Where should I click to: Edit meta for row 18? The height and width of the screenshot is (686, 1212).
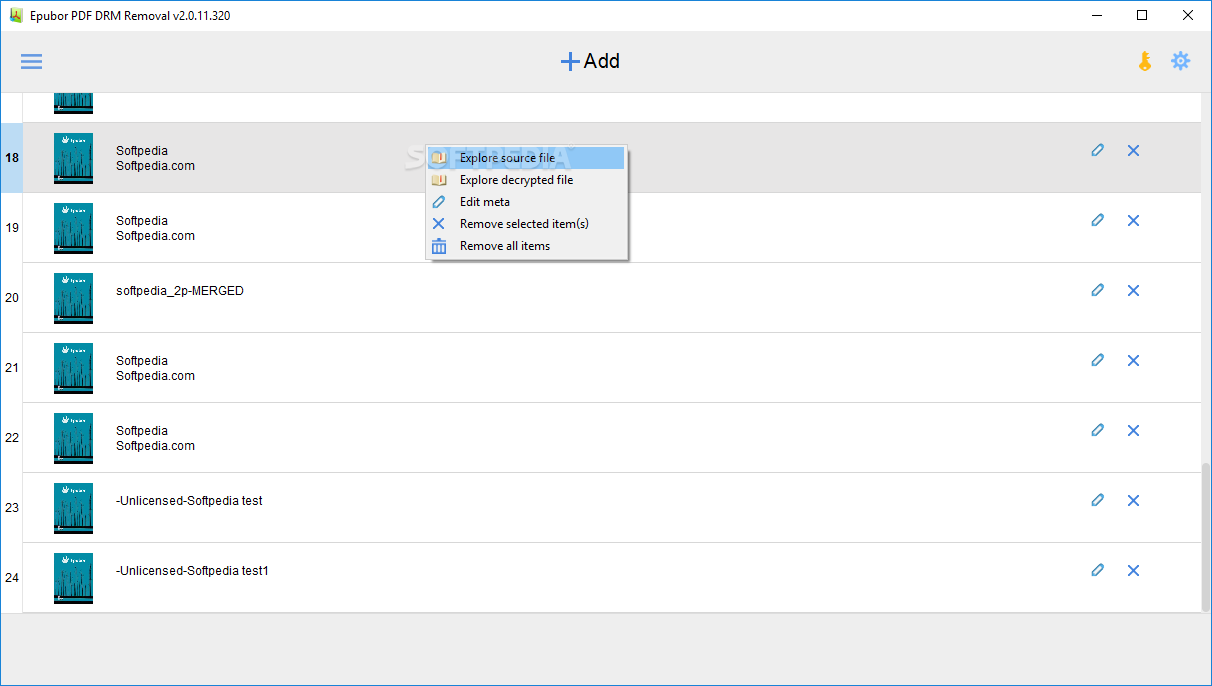coord(1097,150)
